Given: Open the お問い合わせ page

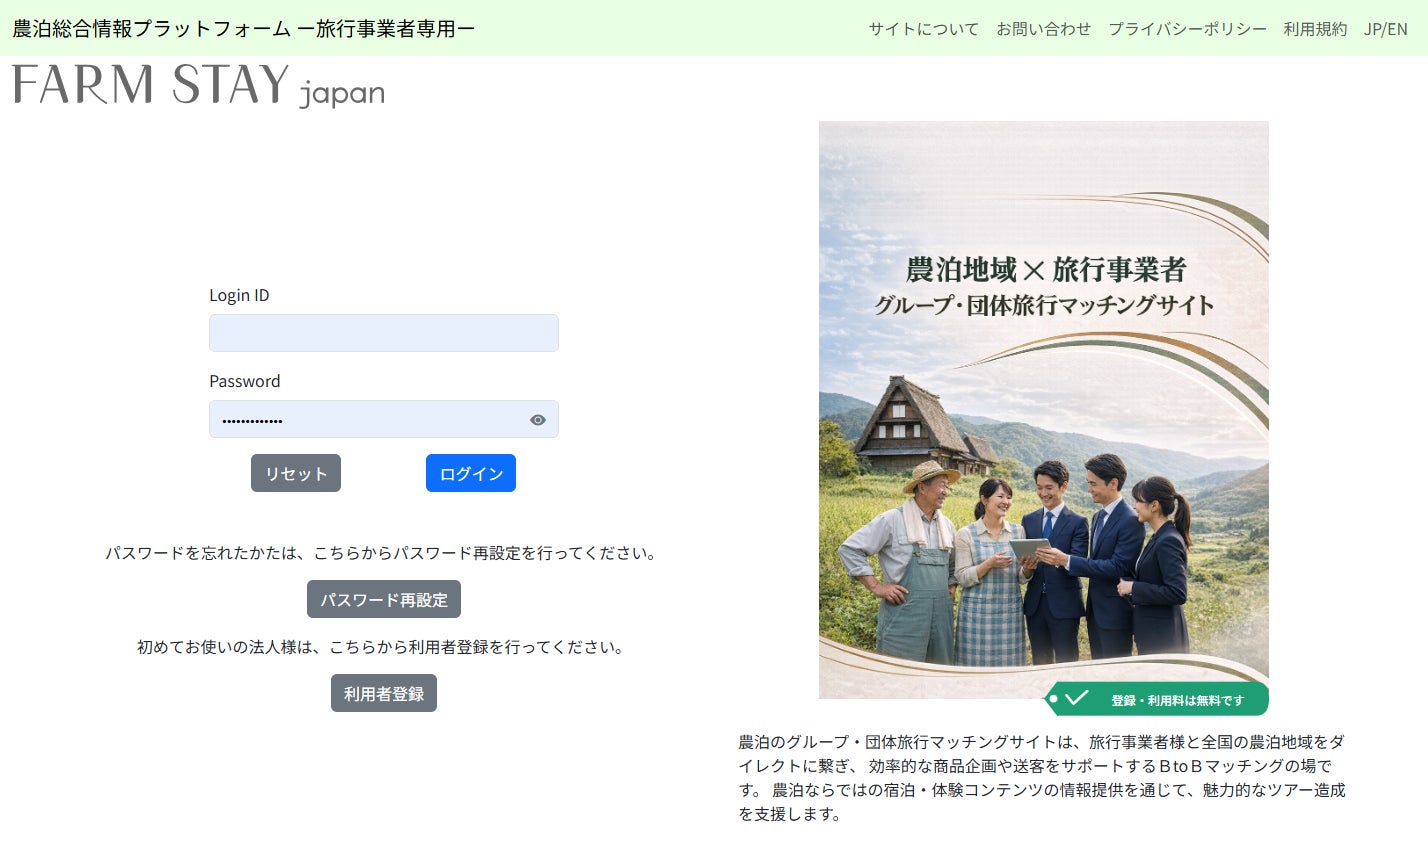Looking at the screenshot, I should pos(1044,29).
